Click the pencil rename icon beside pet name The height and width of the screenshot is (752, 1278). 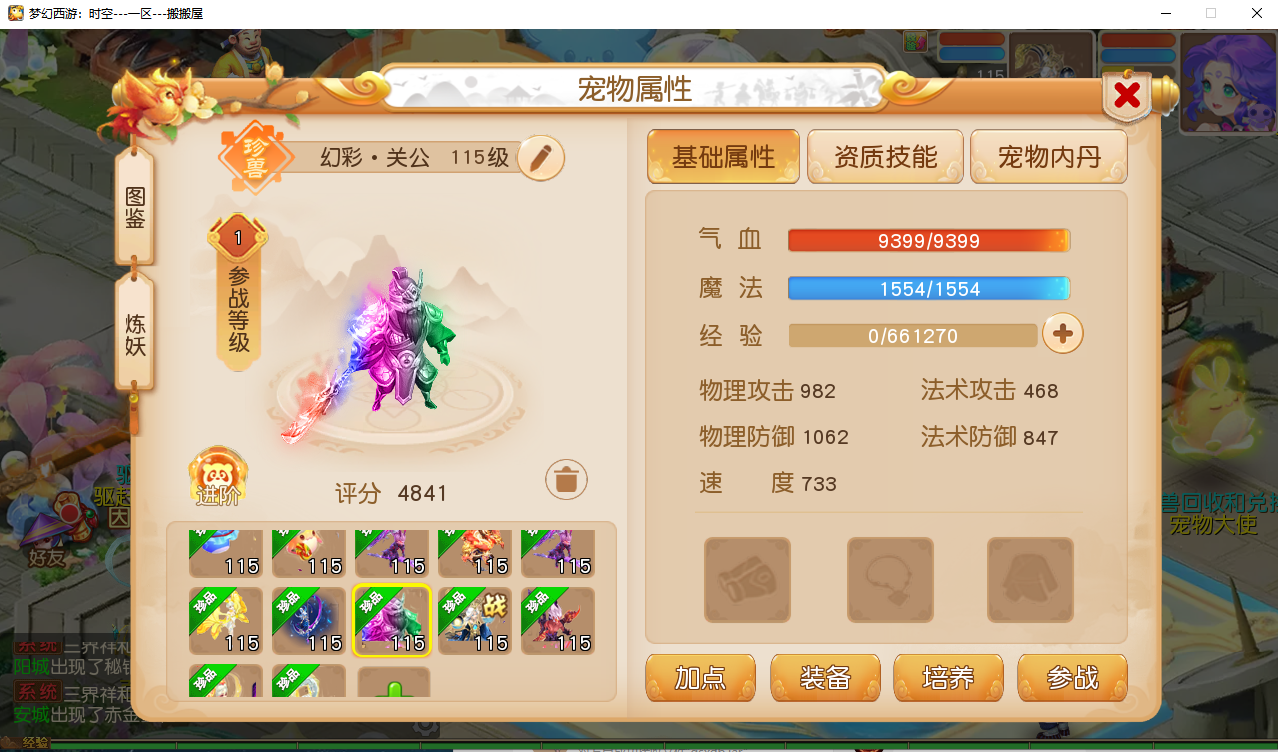pyautogui.click(x=541, y=158)
